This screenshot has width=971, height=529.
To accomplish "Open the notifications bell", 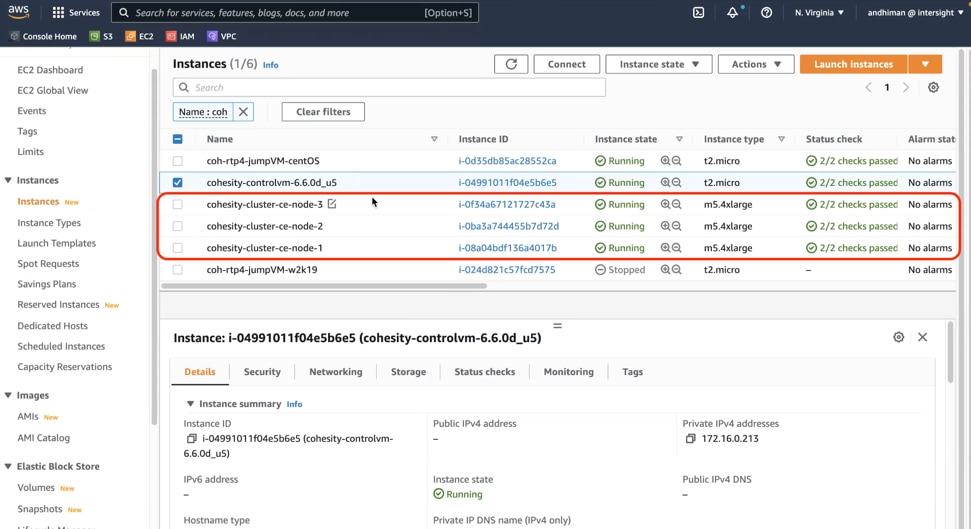I will coord(733,12).
